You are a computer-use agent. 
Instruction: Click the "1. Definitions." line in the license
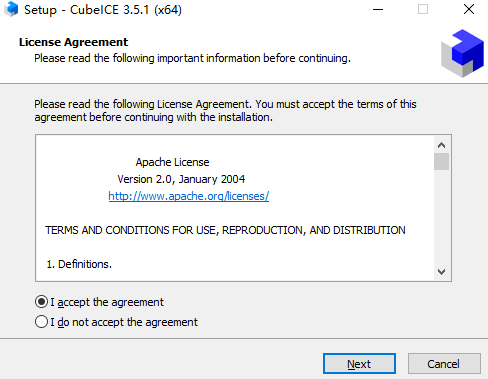point(79,264)
